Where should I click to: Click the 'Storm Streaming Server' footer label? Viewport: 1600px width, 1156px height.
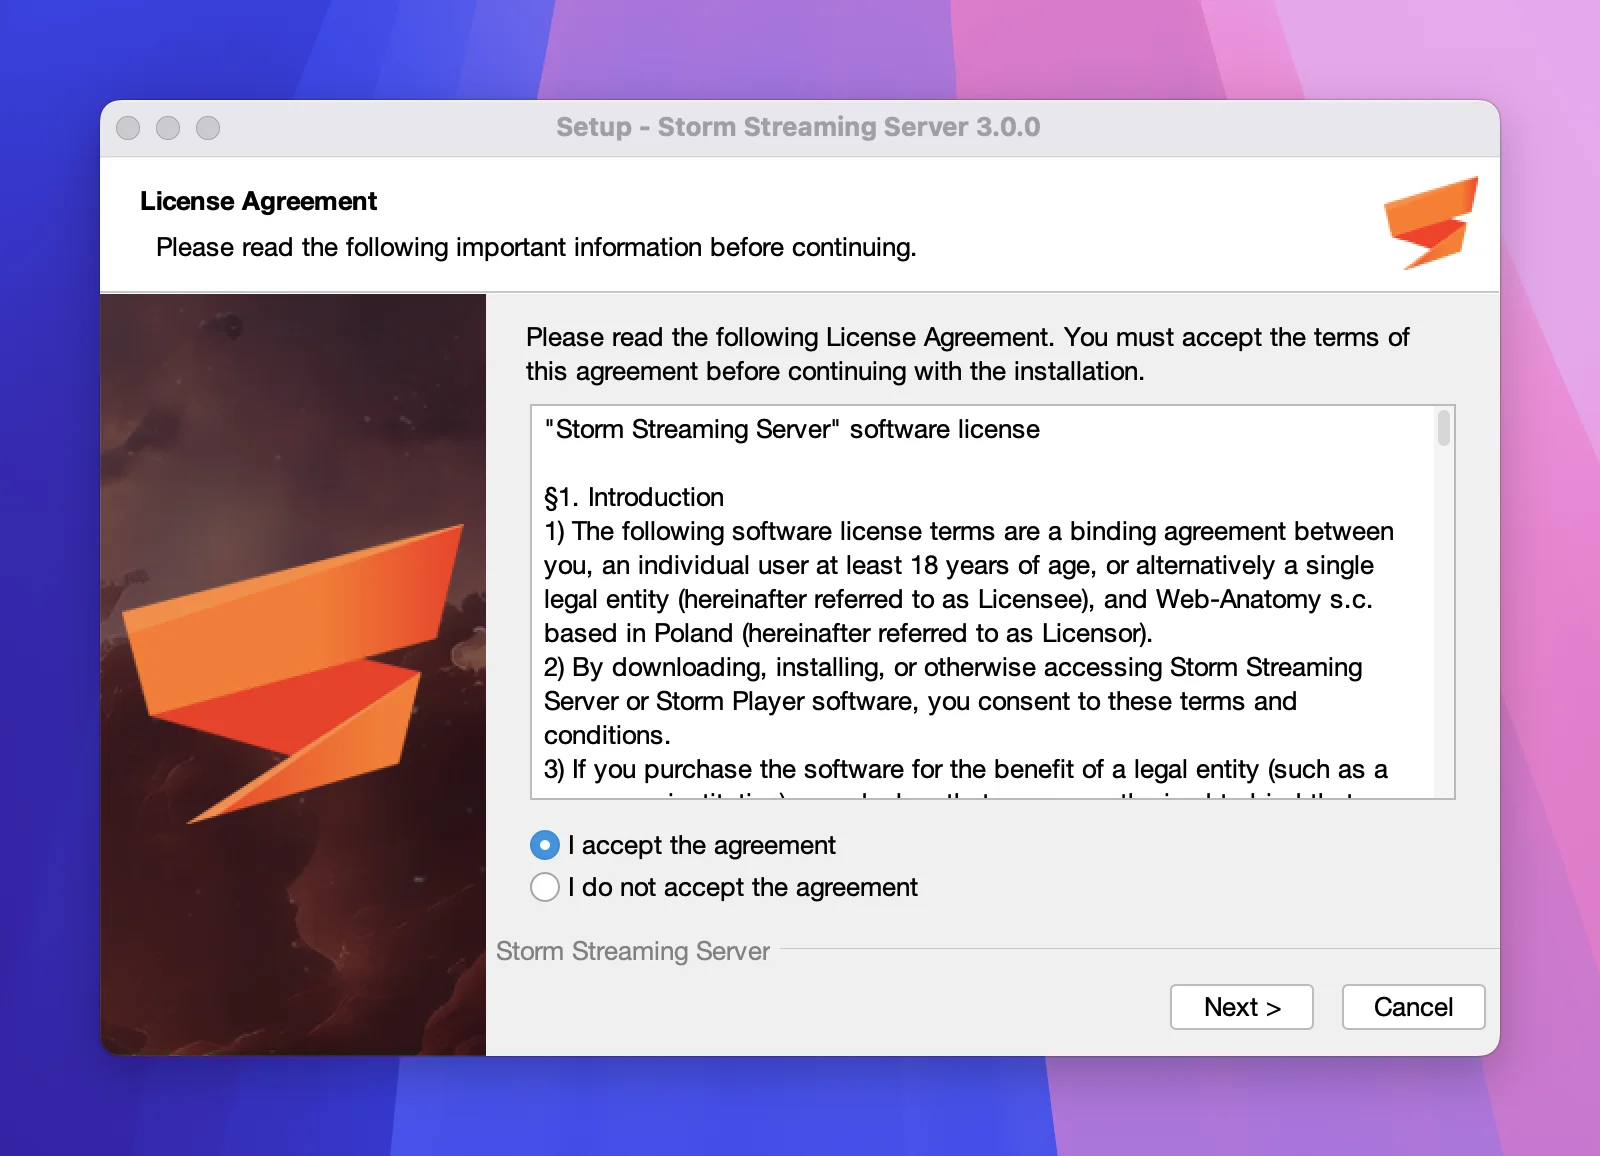[632, 951]
